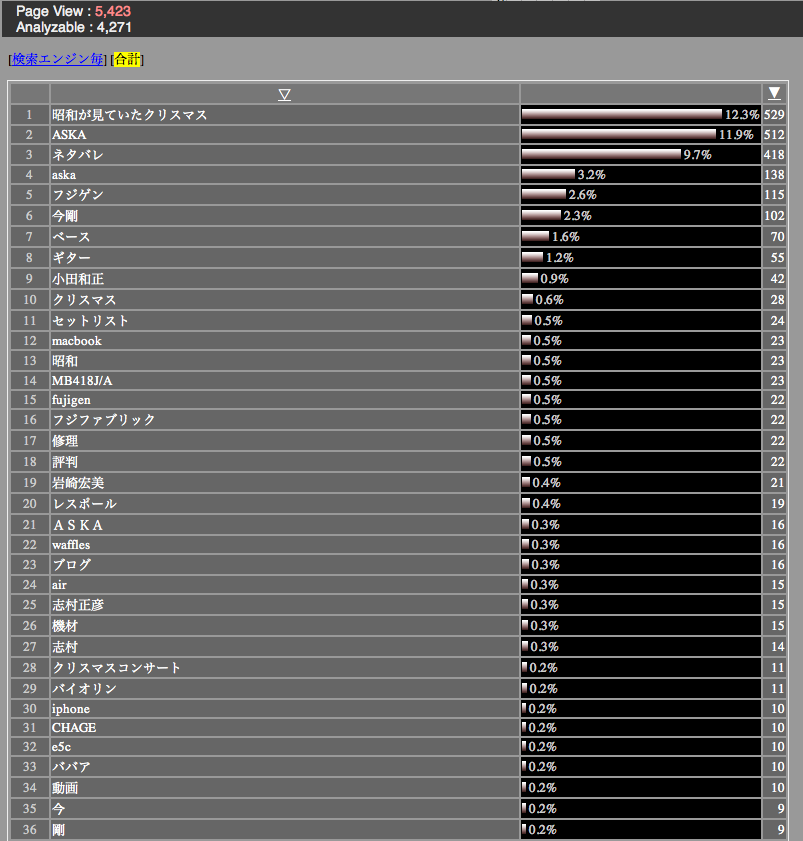Click keyword MB418J/A
This screenshot has height=841, width=803.
[82, 381]
